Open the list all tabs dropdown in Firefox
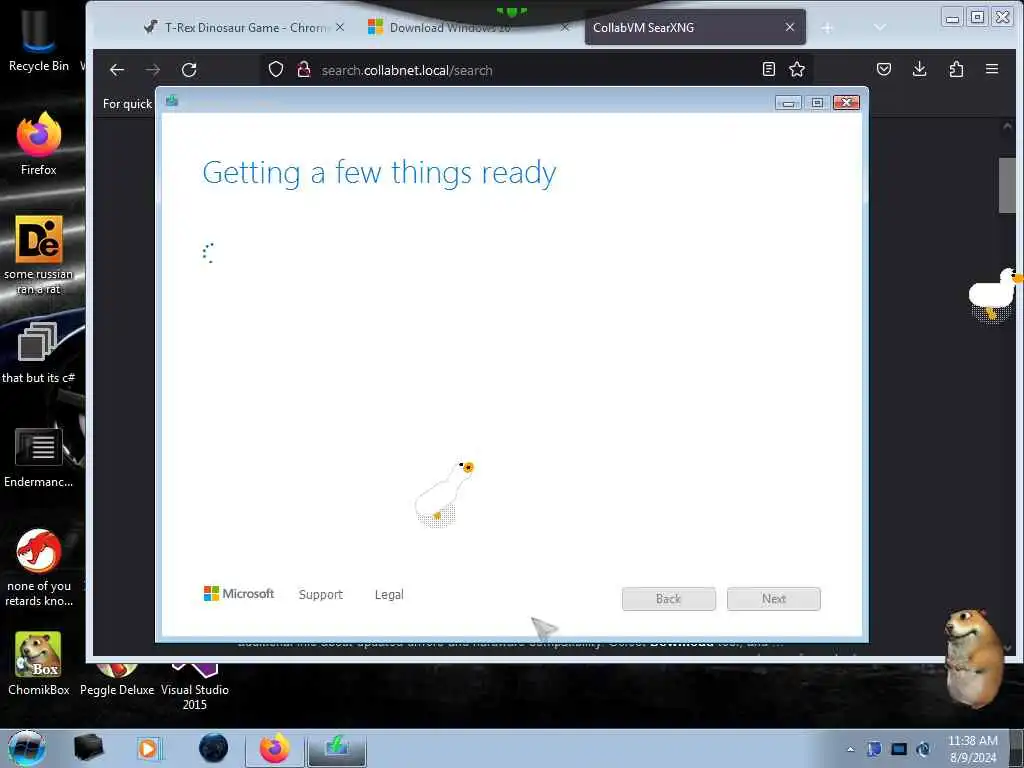 880,27
